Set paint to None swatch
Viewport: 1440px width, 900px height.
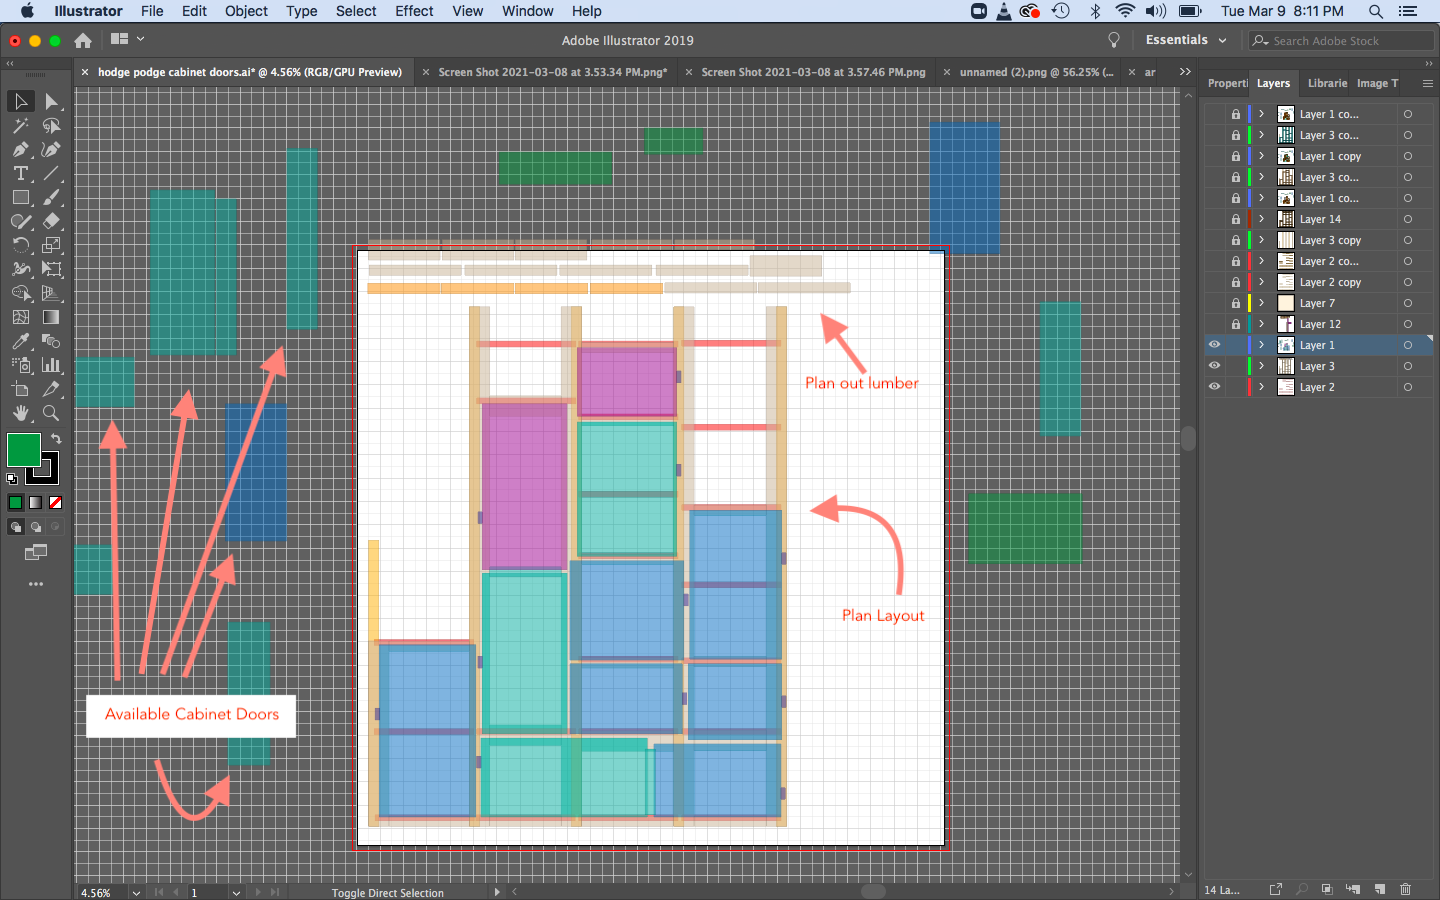click(x=56, y=503)
